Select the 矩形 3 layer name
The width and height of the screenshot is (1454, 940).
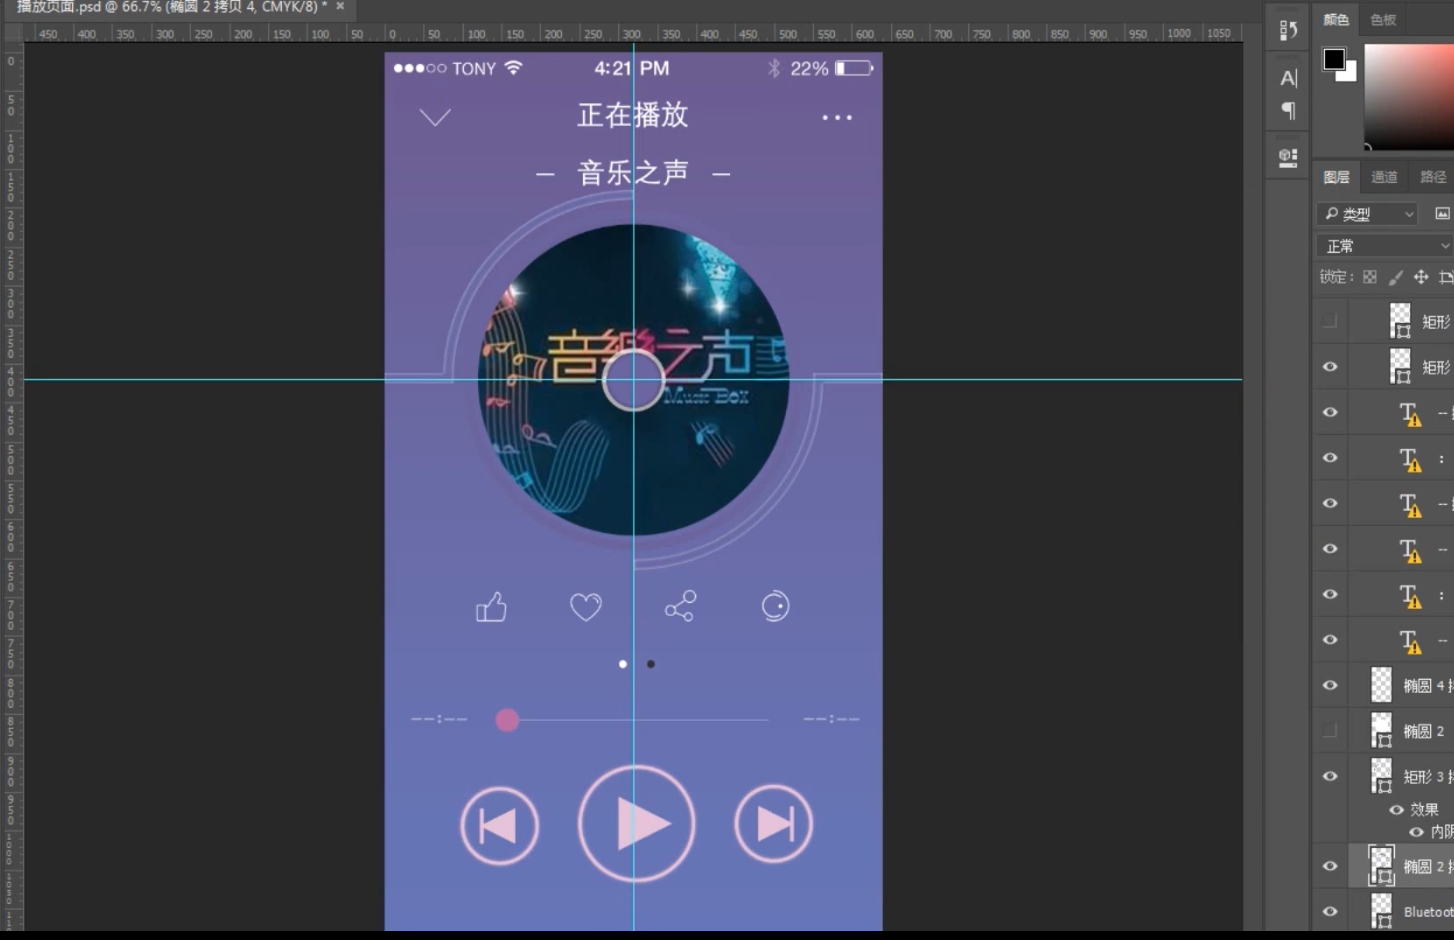click(1428, 777)
